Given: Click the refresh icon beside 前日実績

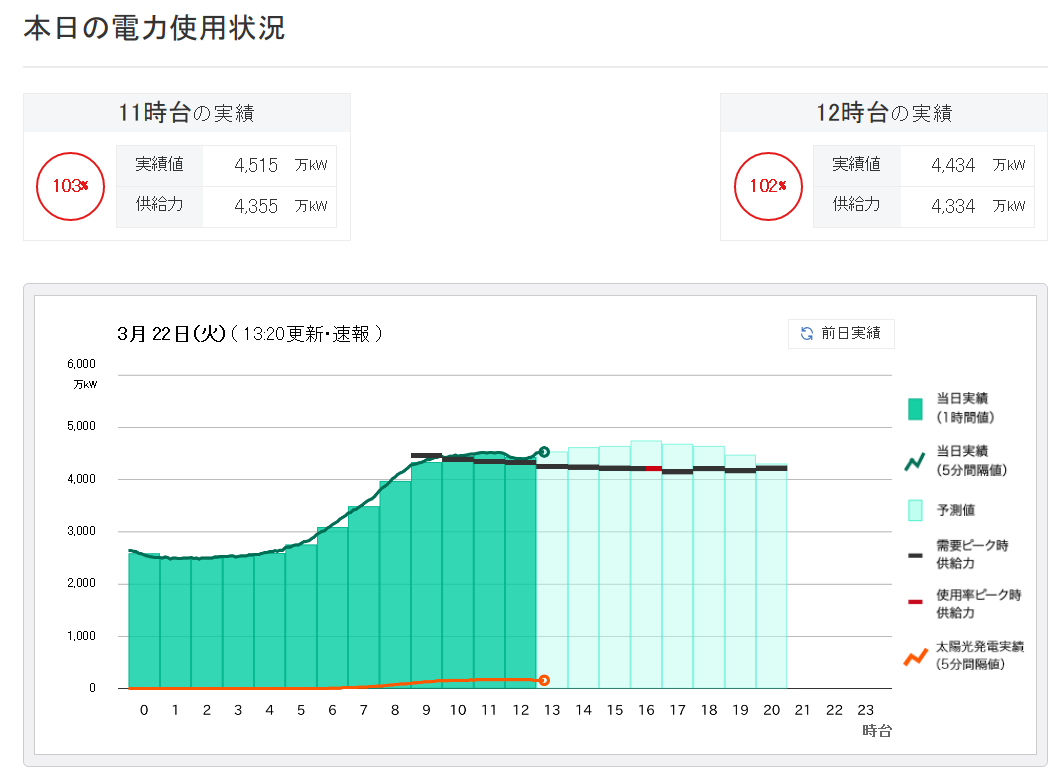Looking at the screenshot, I should [x=807, y=334].
